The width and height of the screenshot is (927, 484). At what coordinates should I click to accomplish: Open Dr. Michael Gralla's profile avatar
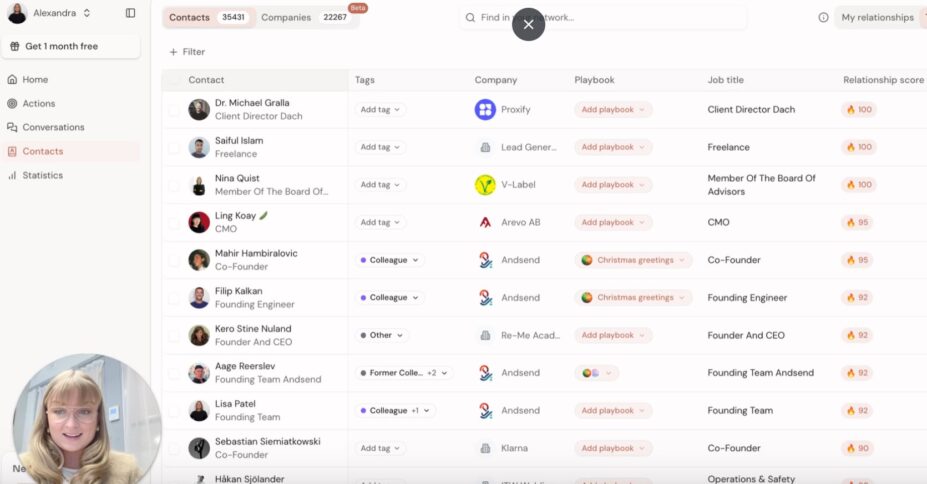point(199,110)
